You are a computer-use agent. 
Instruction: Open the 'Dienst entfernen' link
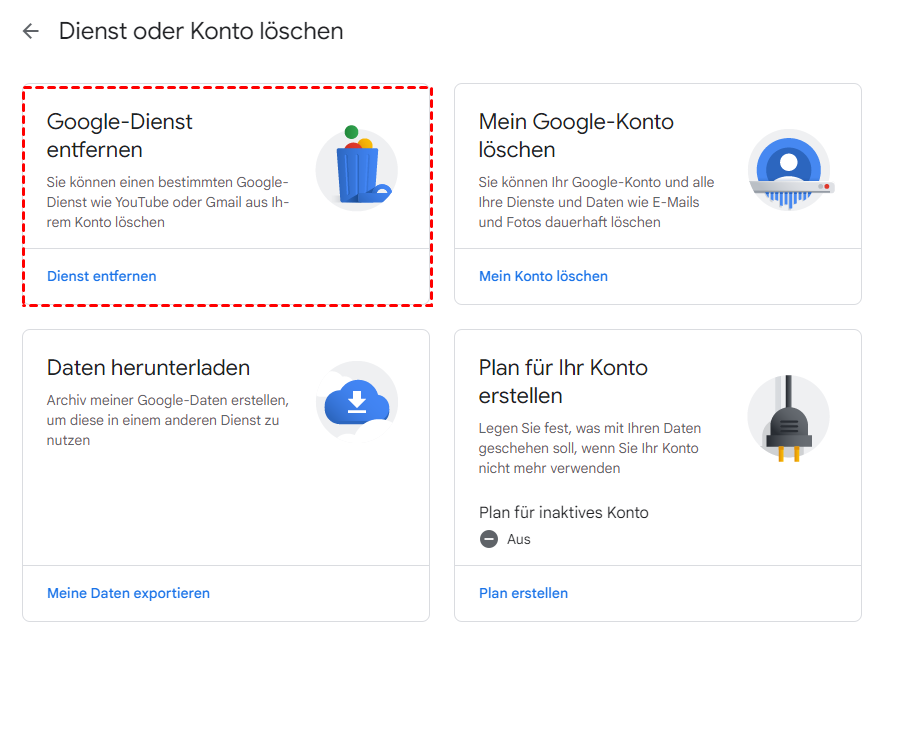102,276
